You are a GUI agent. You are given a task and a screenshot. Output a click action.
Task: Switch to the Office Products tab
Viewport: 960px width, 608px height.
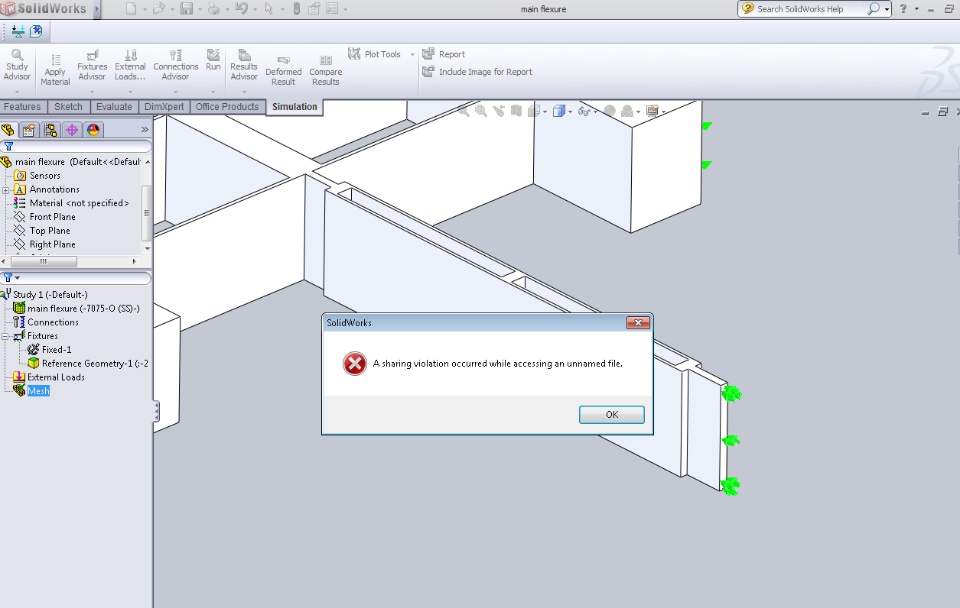click(227, 107)
